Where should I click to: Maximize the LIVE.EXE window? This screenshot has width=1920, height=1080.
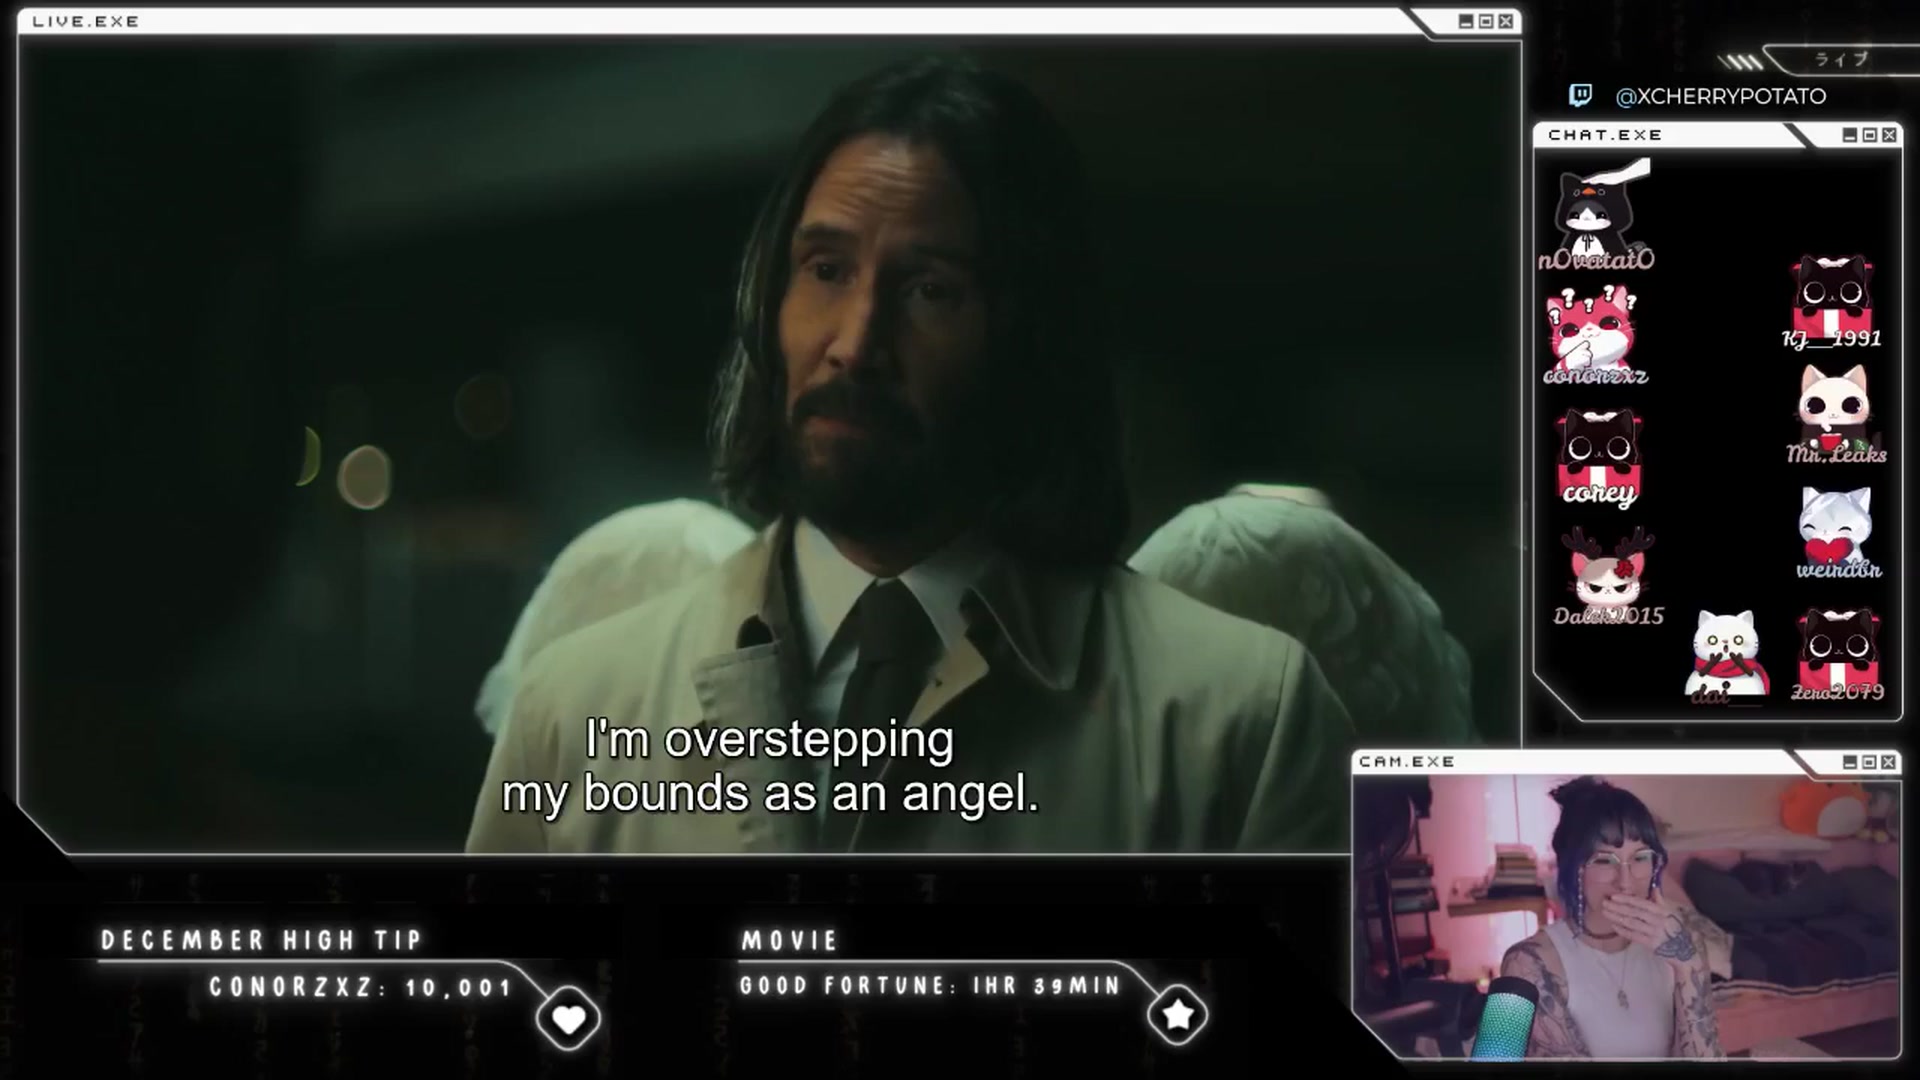point(1486,21)
